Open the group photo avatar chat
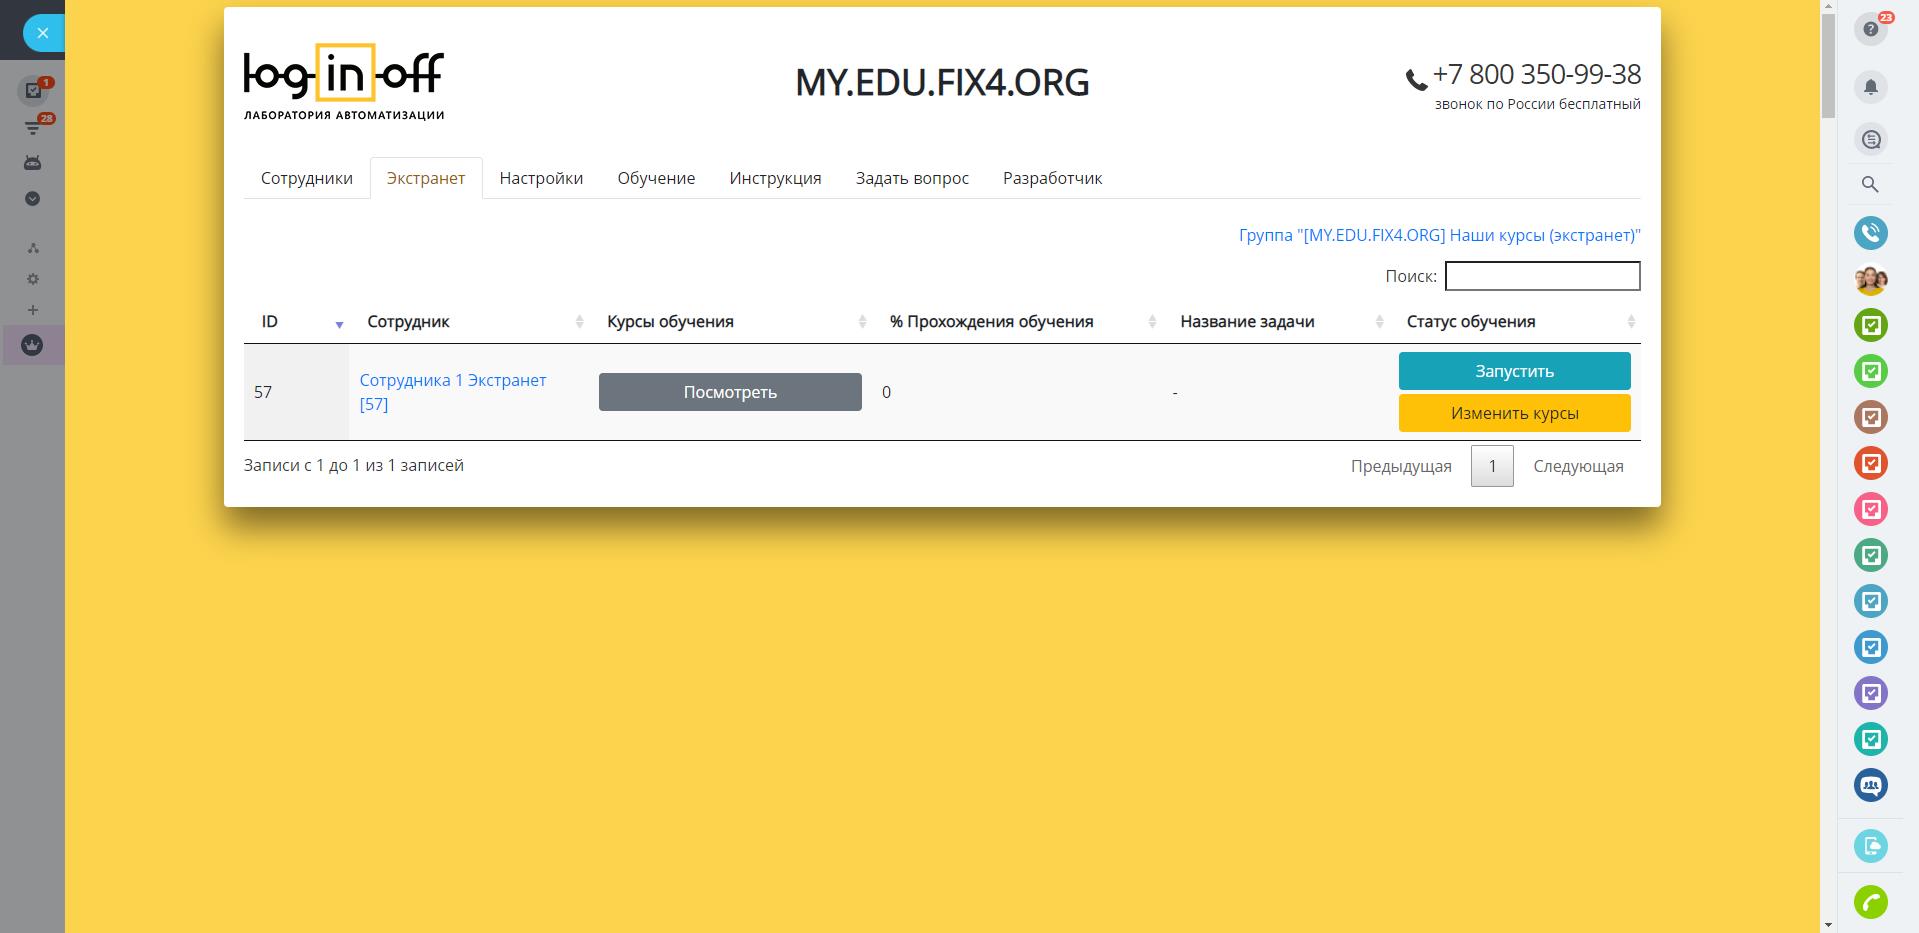The width and height of the screenshot is (1919, 933). [x=1871, y=279]
